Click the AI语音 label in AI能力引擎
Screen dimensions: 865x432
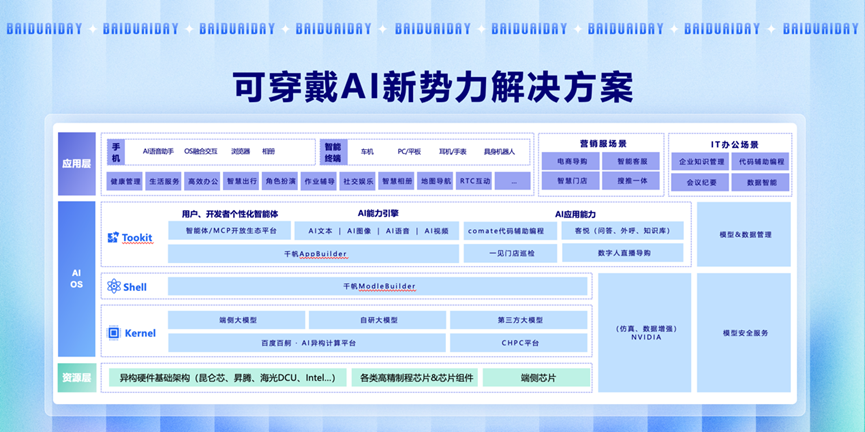397,231
